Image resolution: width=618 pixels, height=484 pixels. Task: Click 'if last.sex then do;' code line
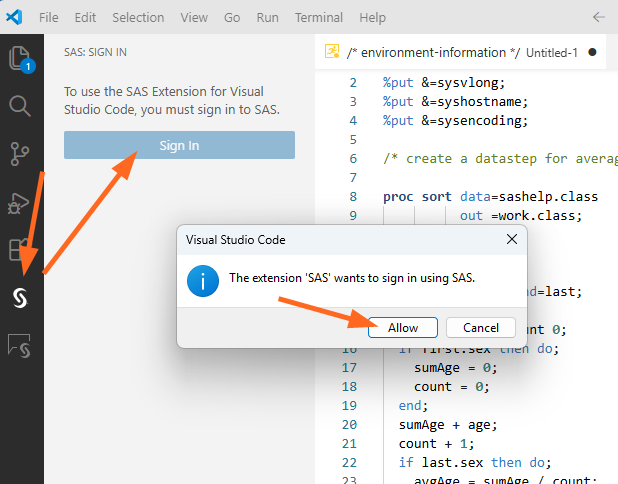coord(475,463)
